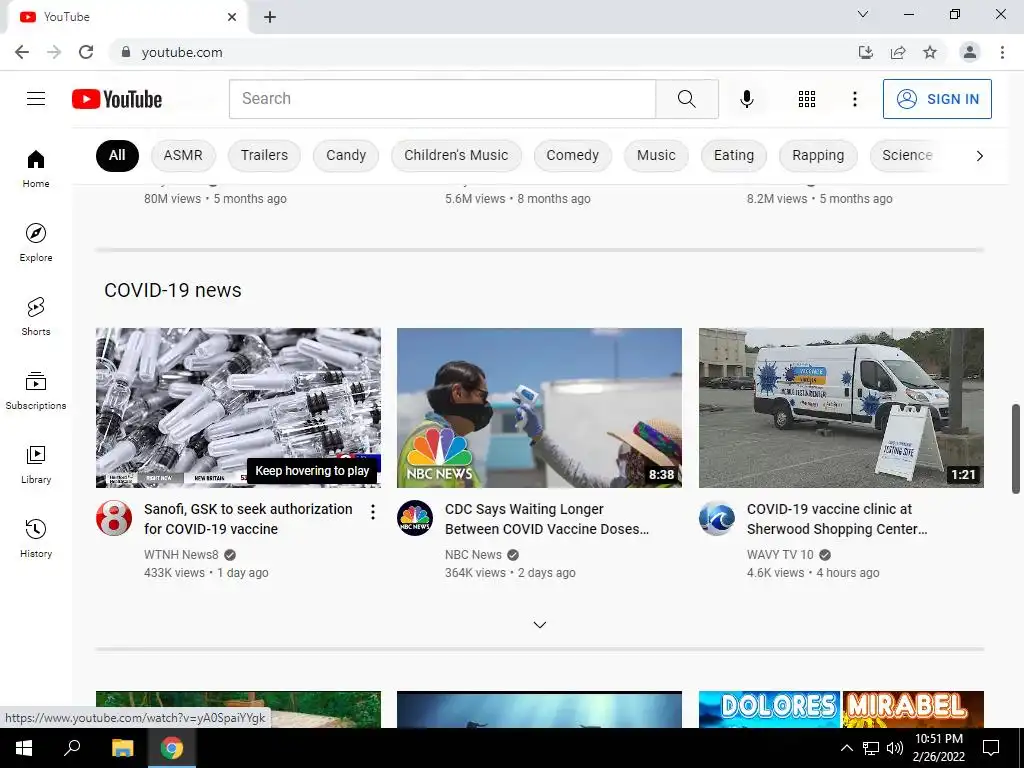Image resolution: width=1024 pixels, height=768 pixels.
Task: Share this page from address bar
Action: click(x=898, y=52)
